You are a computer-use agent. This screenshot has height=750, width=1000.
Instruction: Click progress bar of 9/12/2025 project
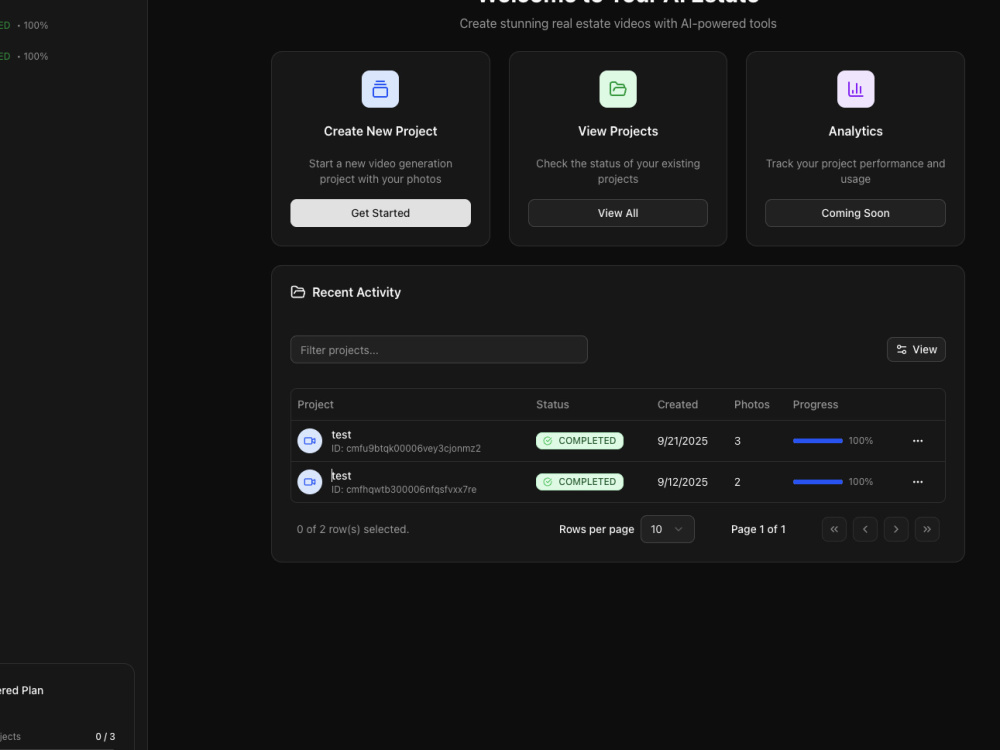point(818,482)
